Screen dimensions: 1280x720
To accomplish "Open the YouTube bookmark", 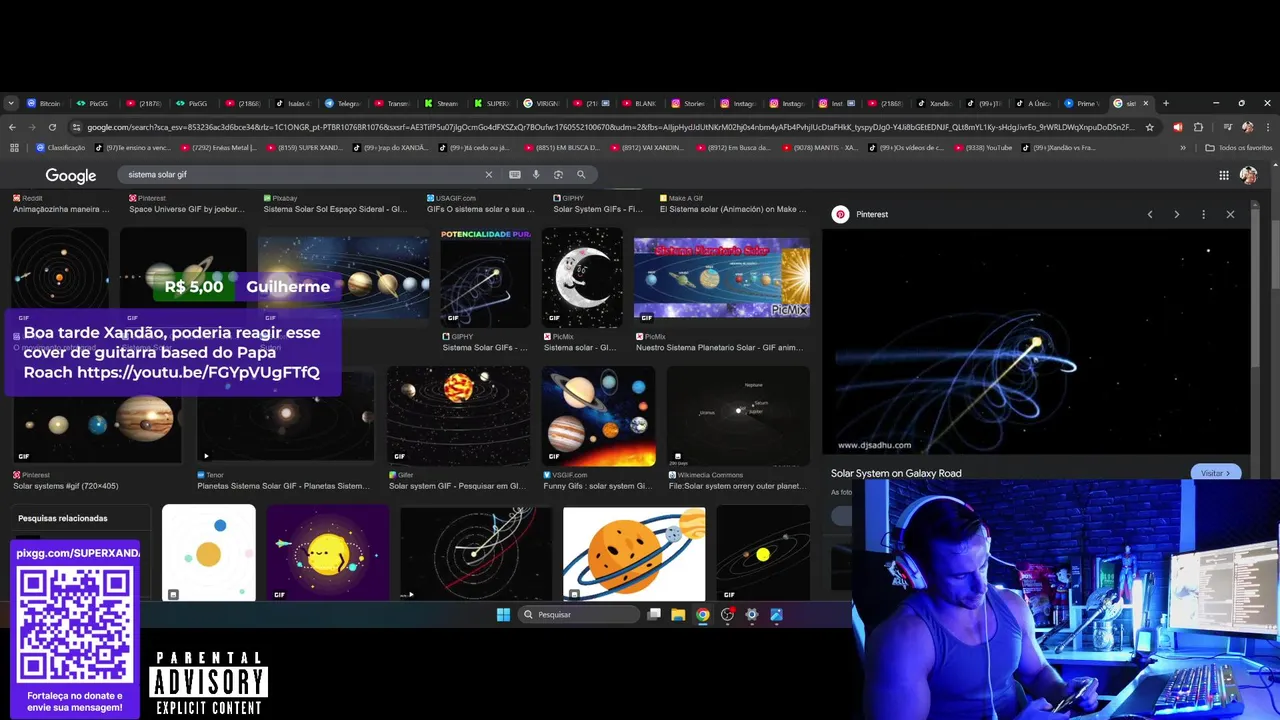I will (982, 148).
